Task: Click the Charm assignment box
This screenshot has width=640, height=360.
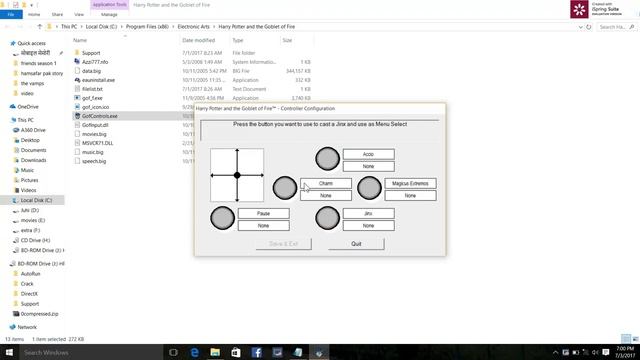Action: pos(326,184)
